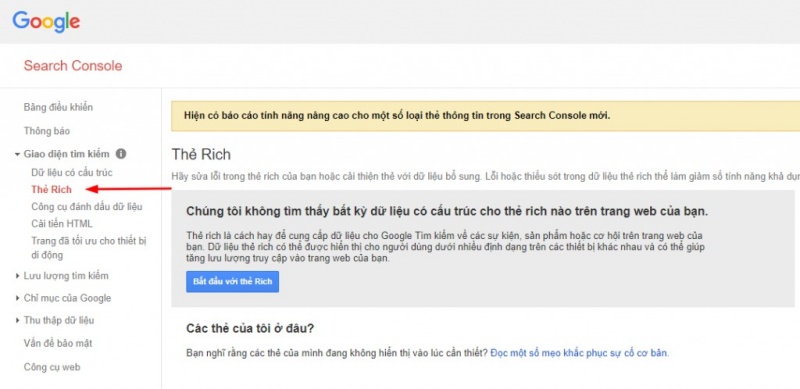Open Lưu lượng tìm kiếm menu label

click(66, 276)
